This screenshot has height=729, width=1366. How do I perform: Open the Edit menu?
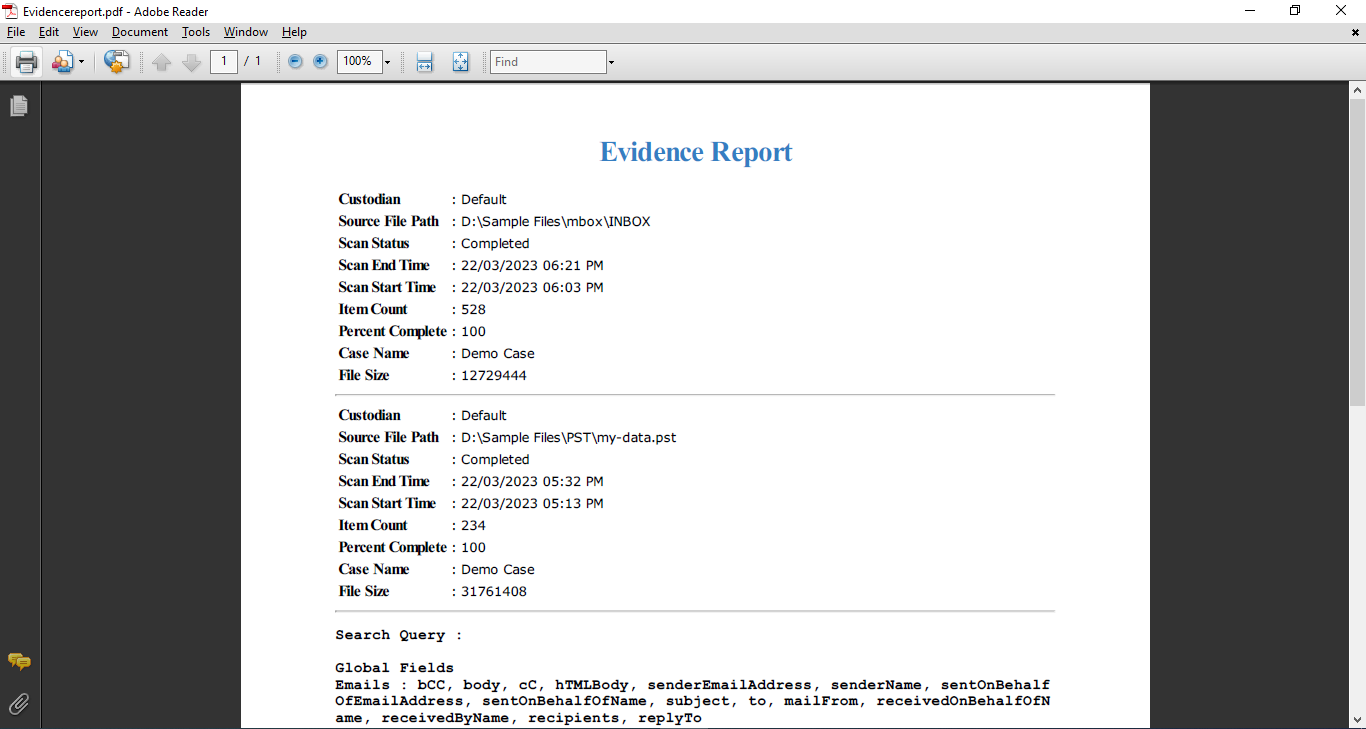point(49,32)
